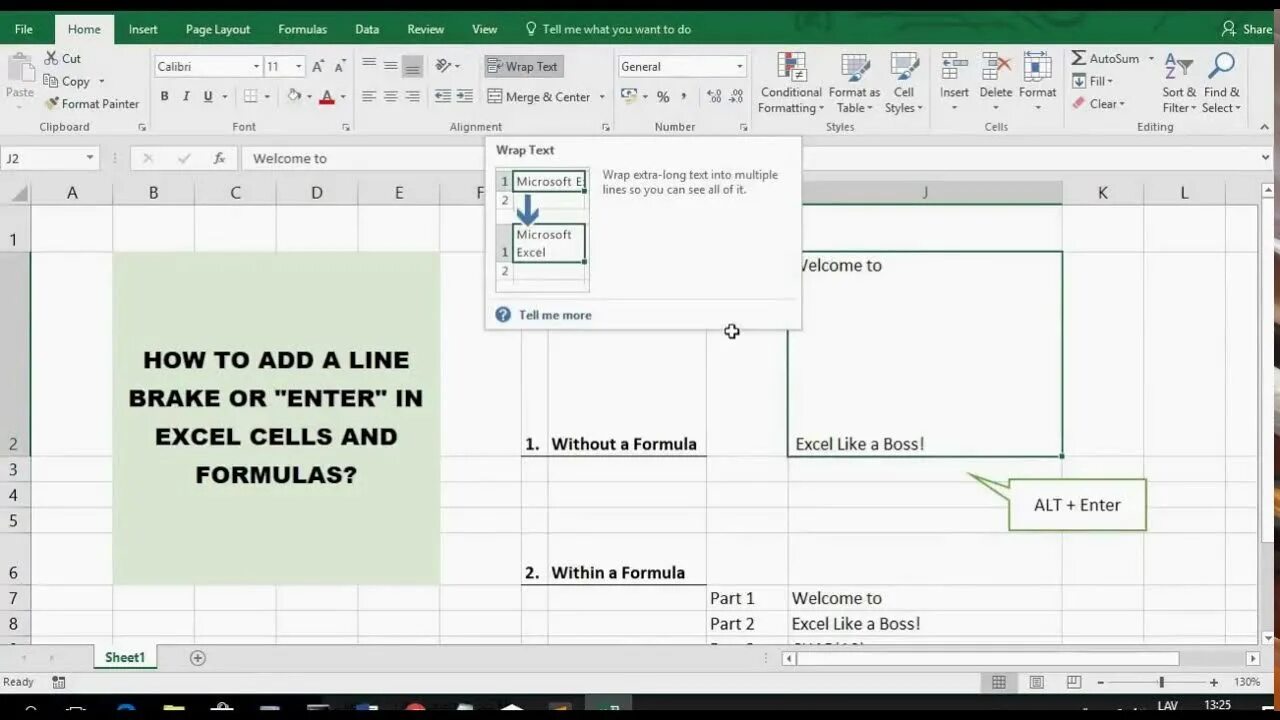Click AutoSum sigma button
1280x720 pixels.
[x=1106, y=59]
